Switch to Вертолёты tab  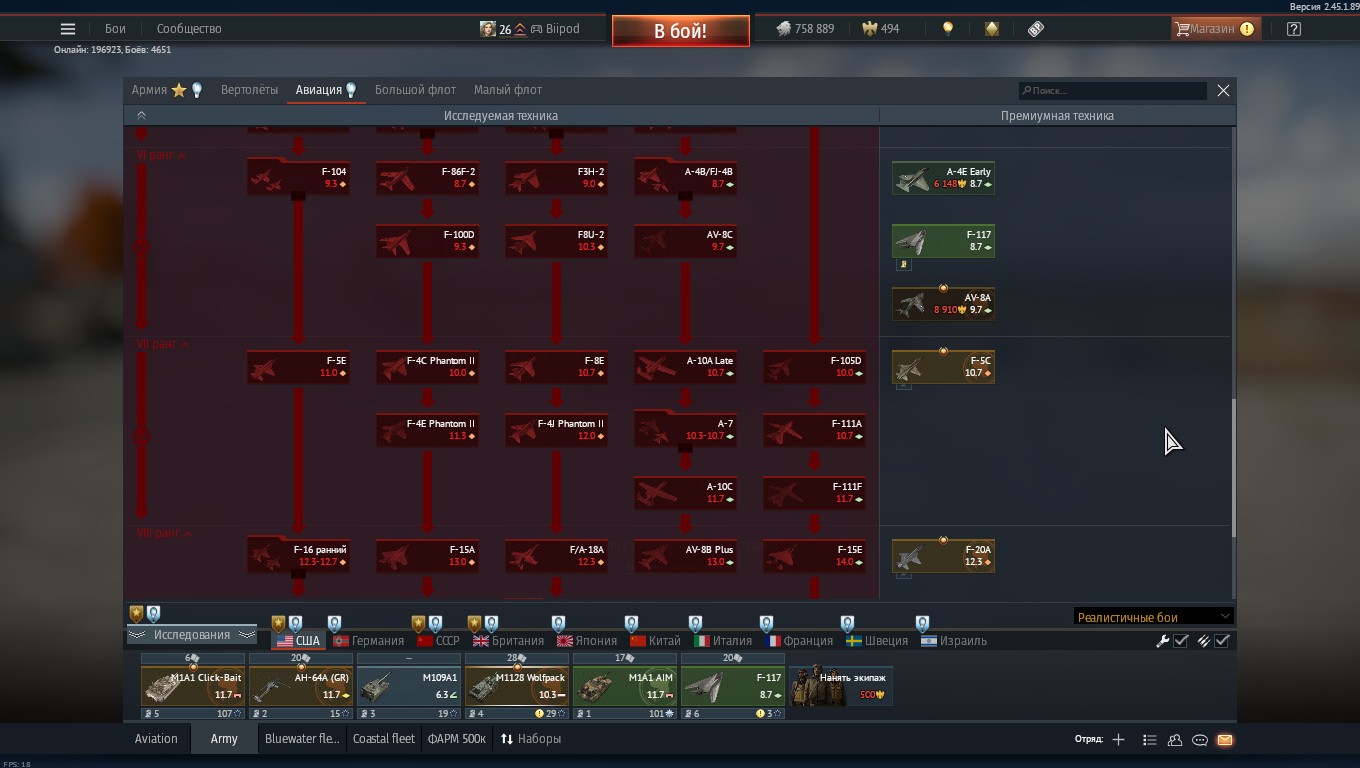249,90
